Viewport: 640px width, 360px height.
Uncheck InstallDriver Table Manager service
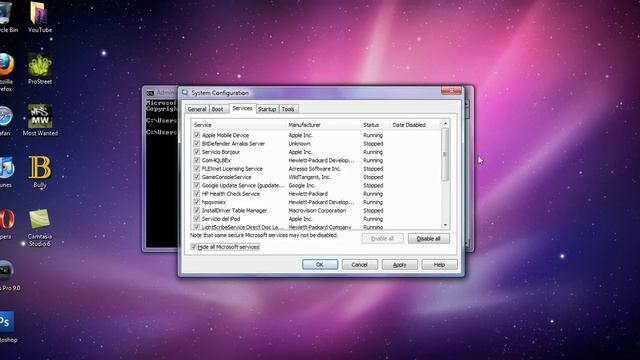click(x=197, y=210)
